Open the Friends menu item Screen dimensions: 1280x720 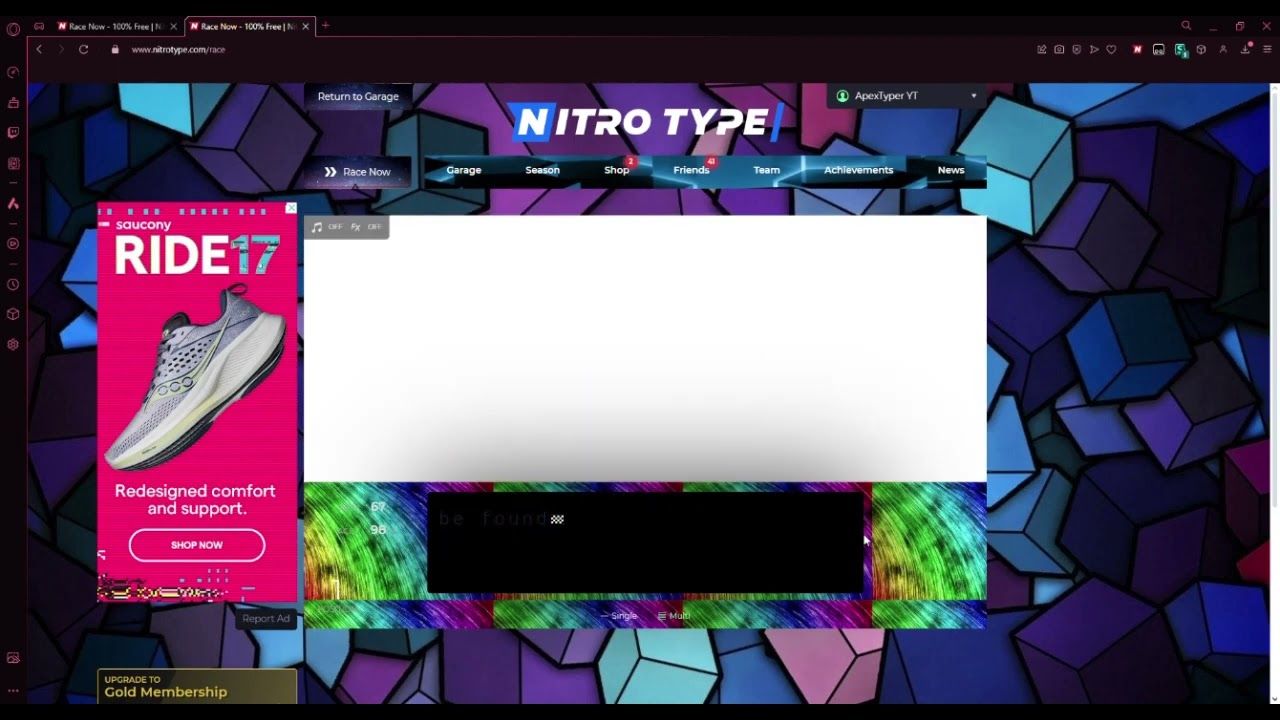pos(691,170)
